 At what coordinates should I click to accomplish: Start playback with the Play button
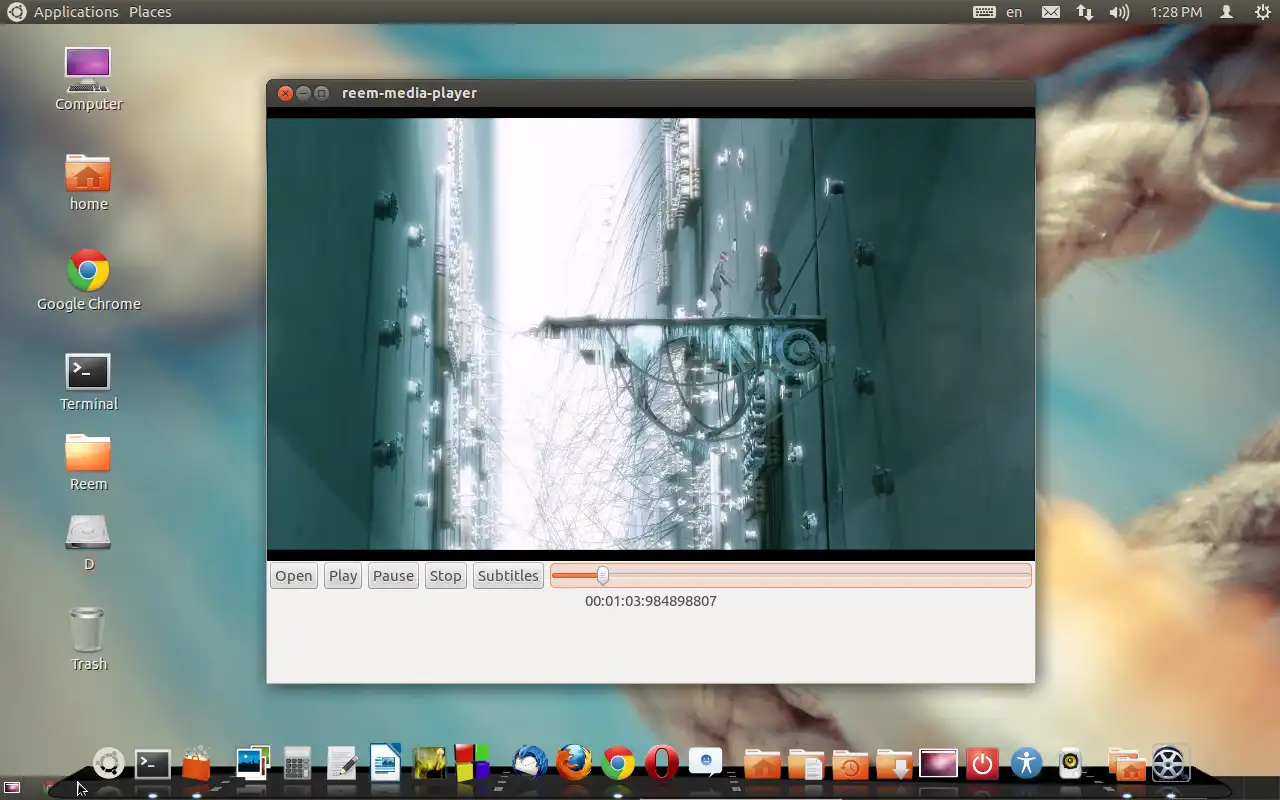pos(343,576)
